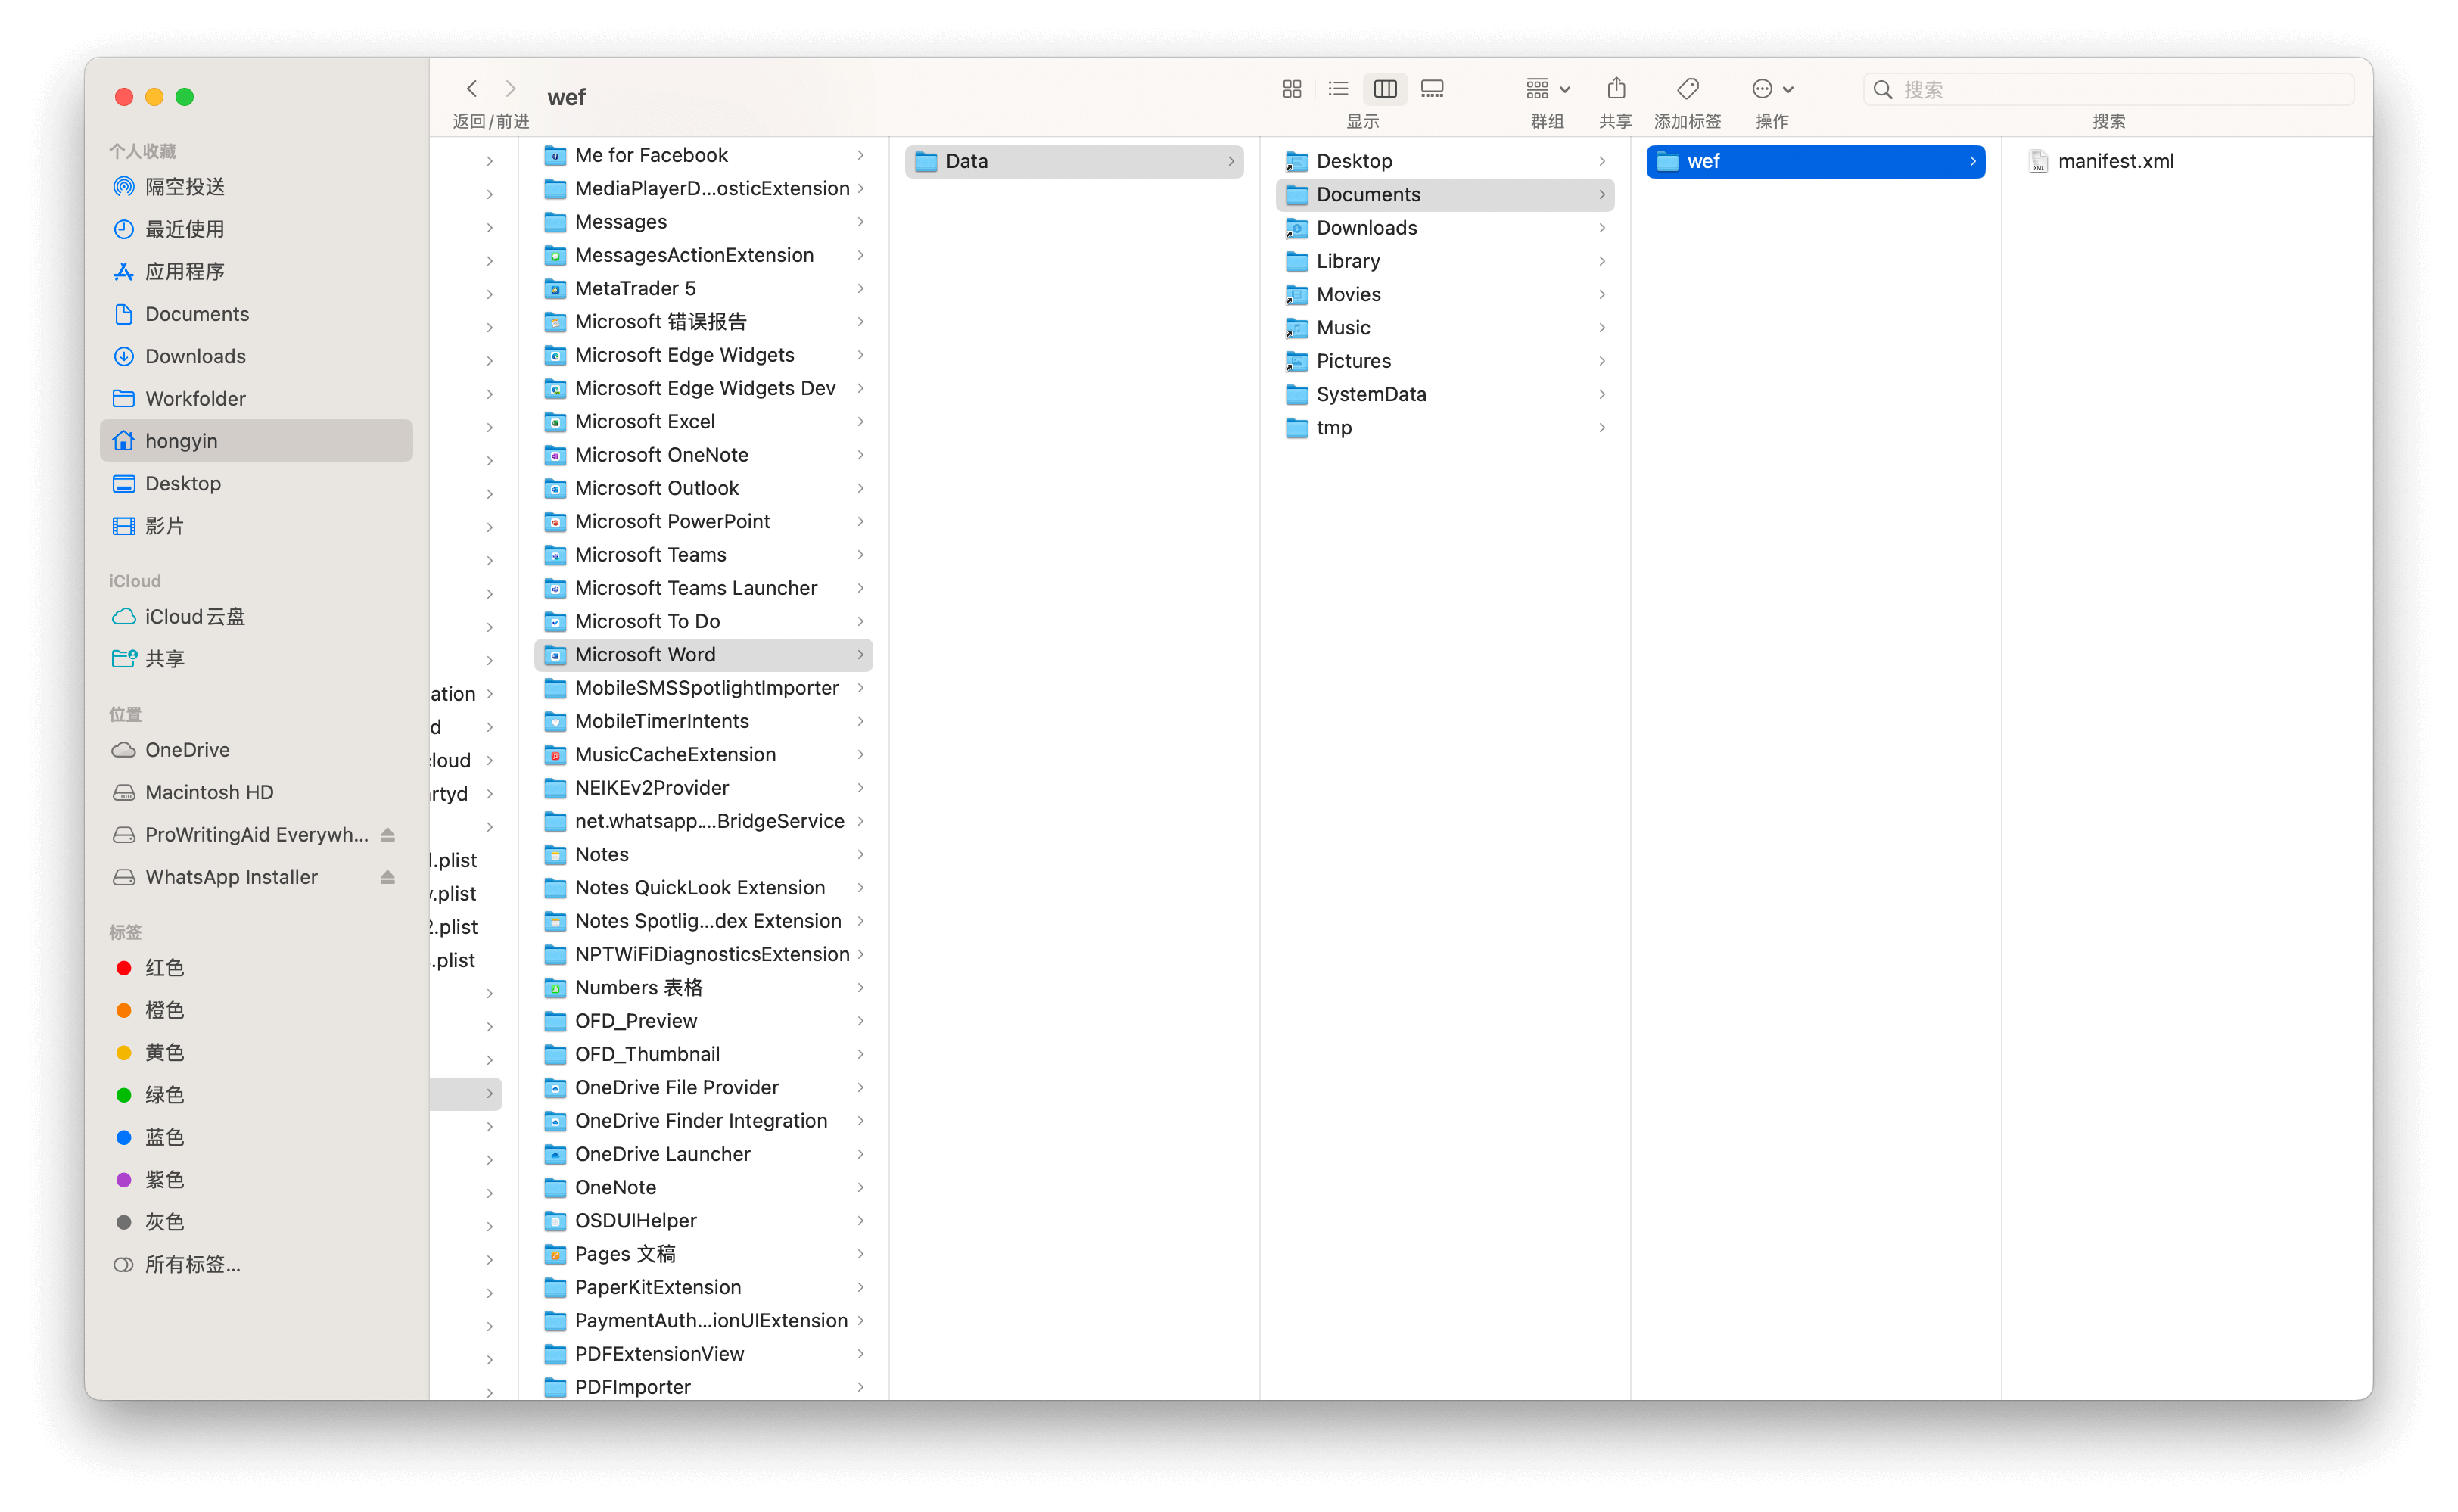The height and width of the screenshot is (1512, 2458).
Task: Select the Me for Facebook folder
Action: [x=704, y=155]
